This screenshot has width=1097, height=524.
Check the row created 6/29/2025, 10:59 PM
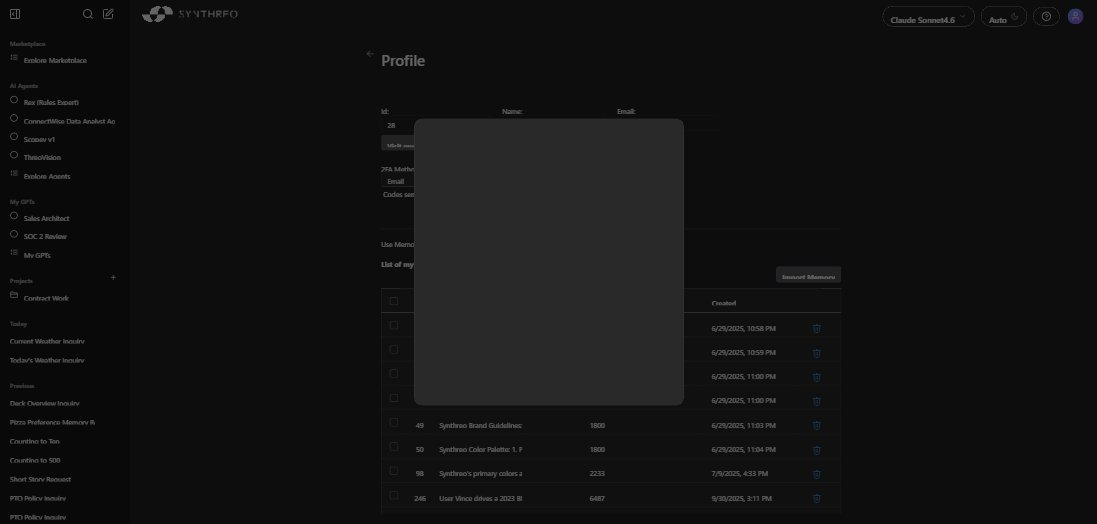394,349
